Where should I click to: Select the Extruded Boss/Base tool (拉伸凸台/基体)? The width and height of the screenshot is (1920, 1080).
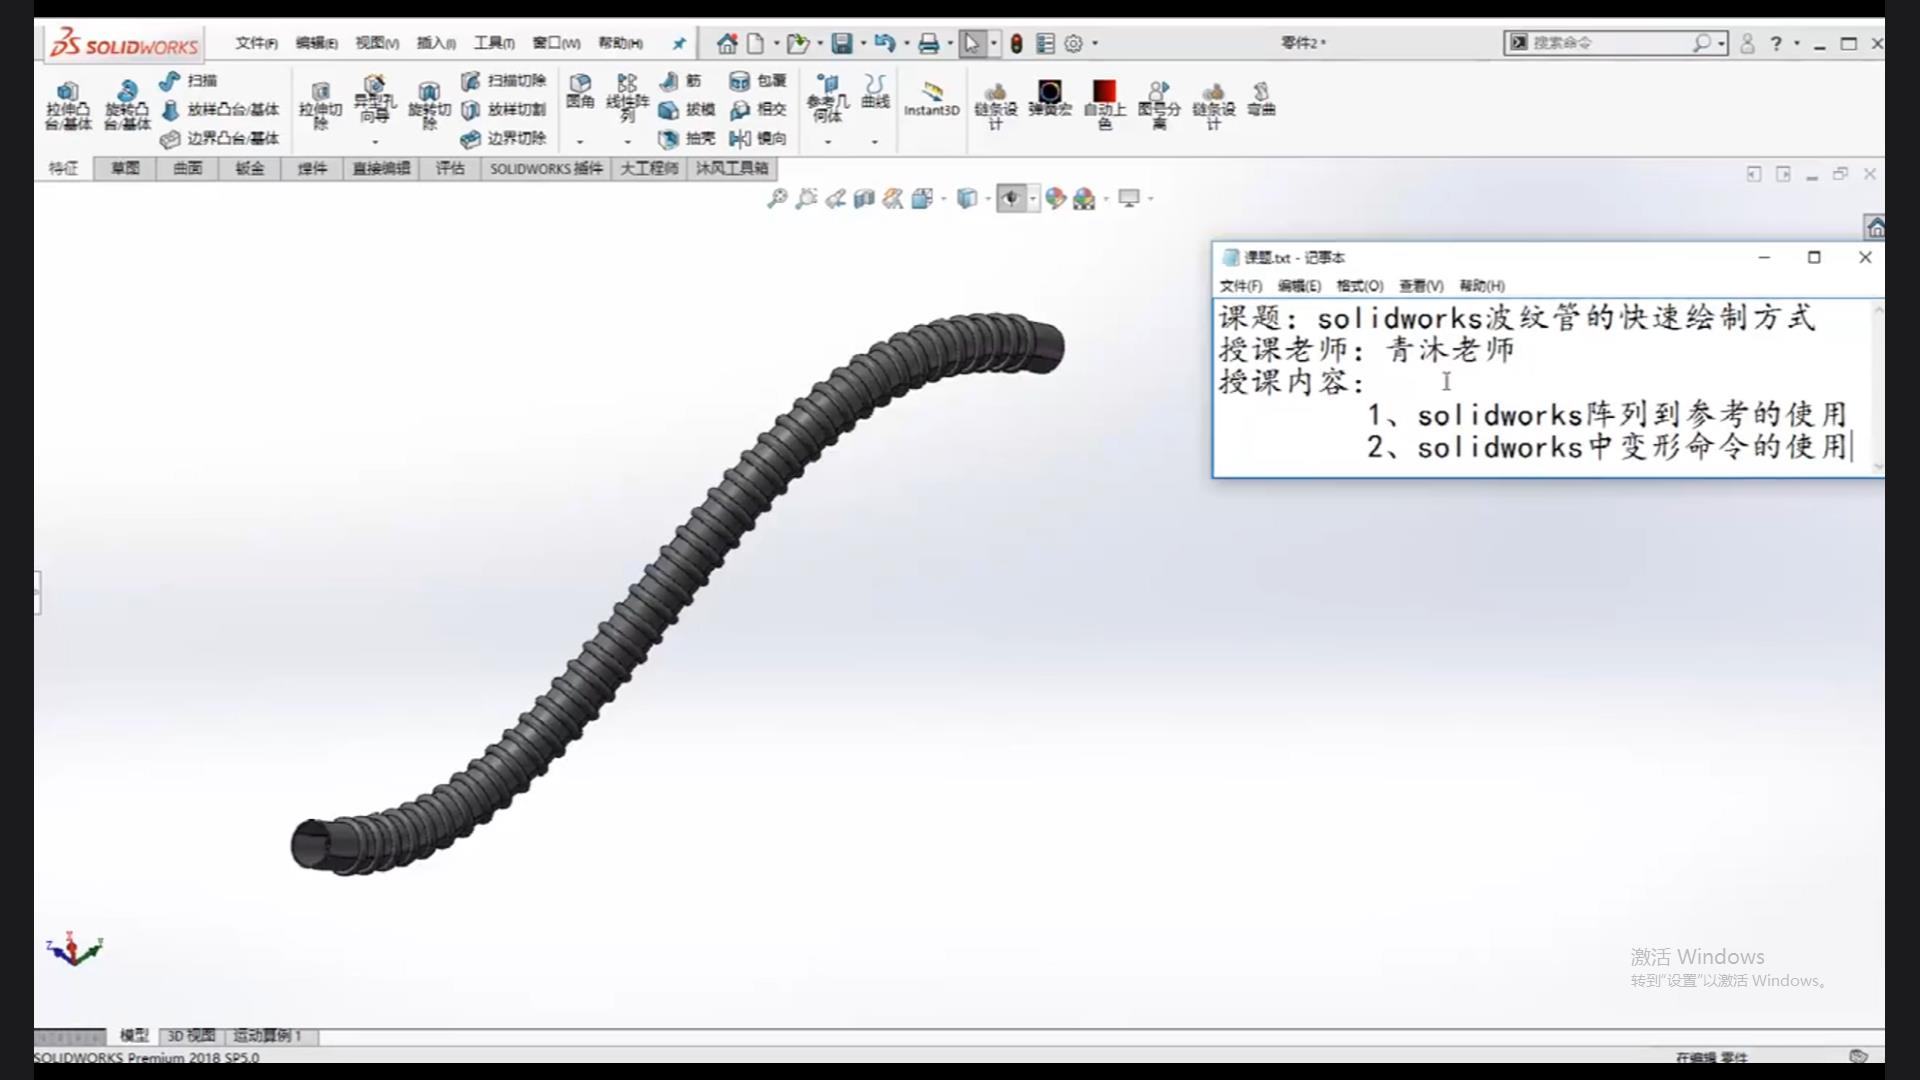click(x=68, y=106)
